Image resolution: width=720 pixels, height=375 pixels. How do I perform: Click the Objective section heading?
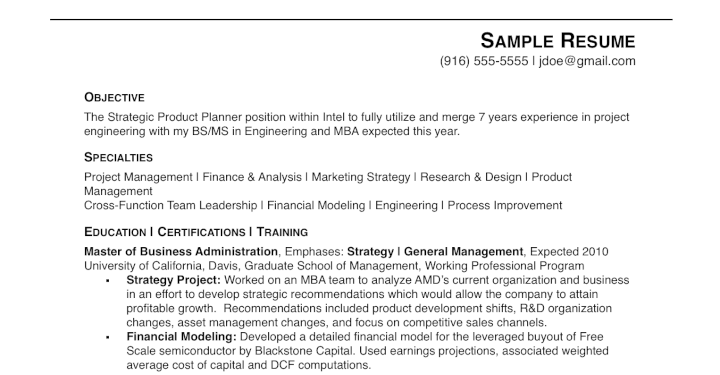(x=114, y=97)
